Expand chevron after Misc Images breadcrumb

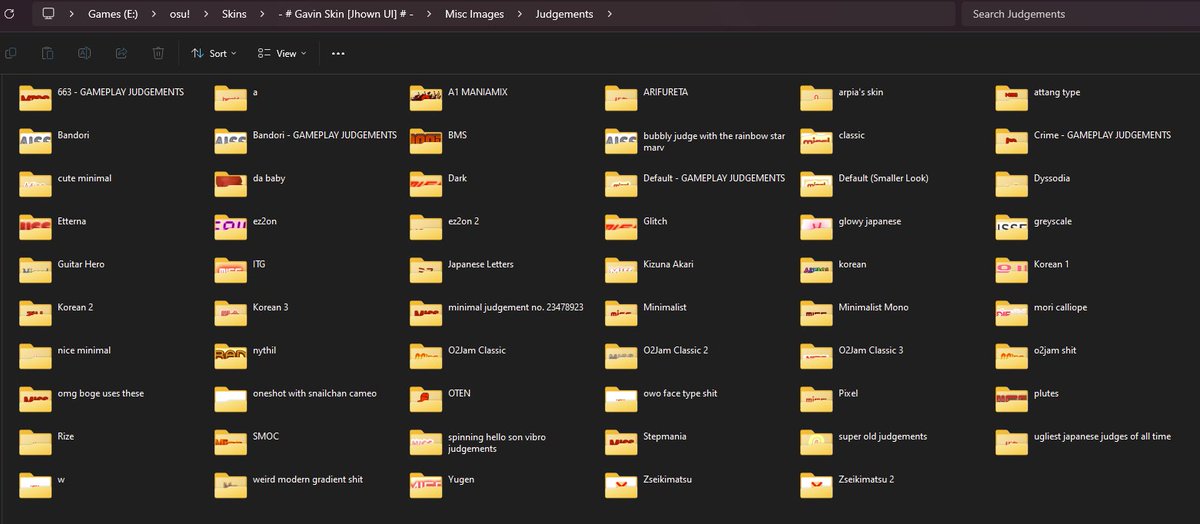coord(519,14)
